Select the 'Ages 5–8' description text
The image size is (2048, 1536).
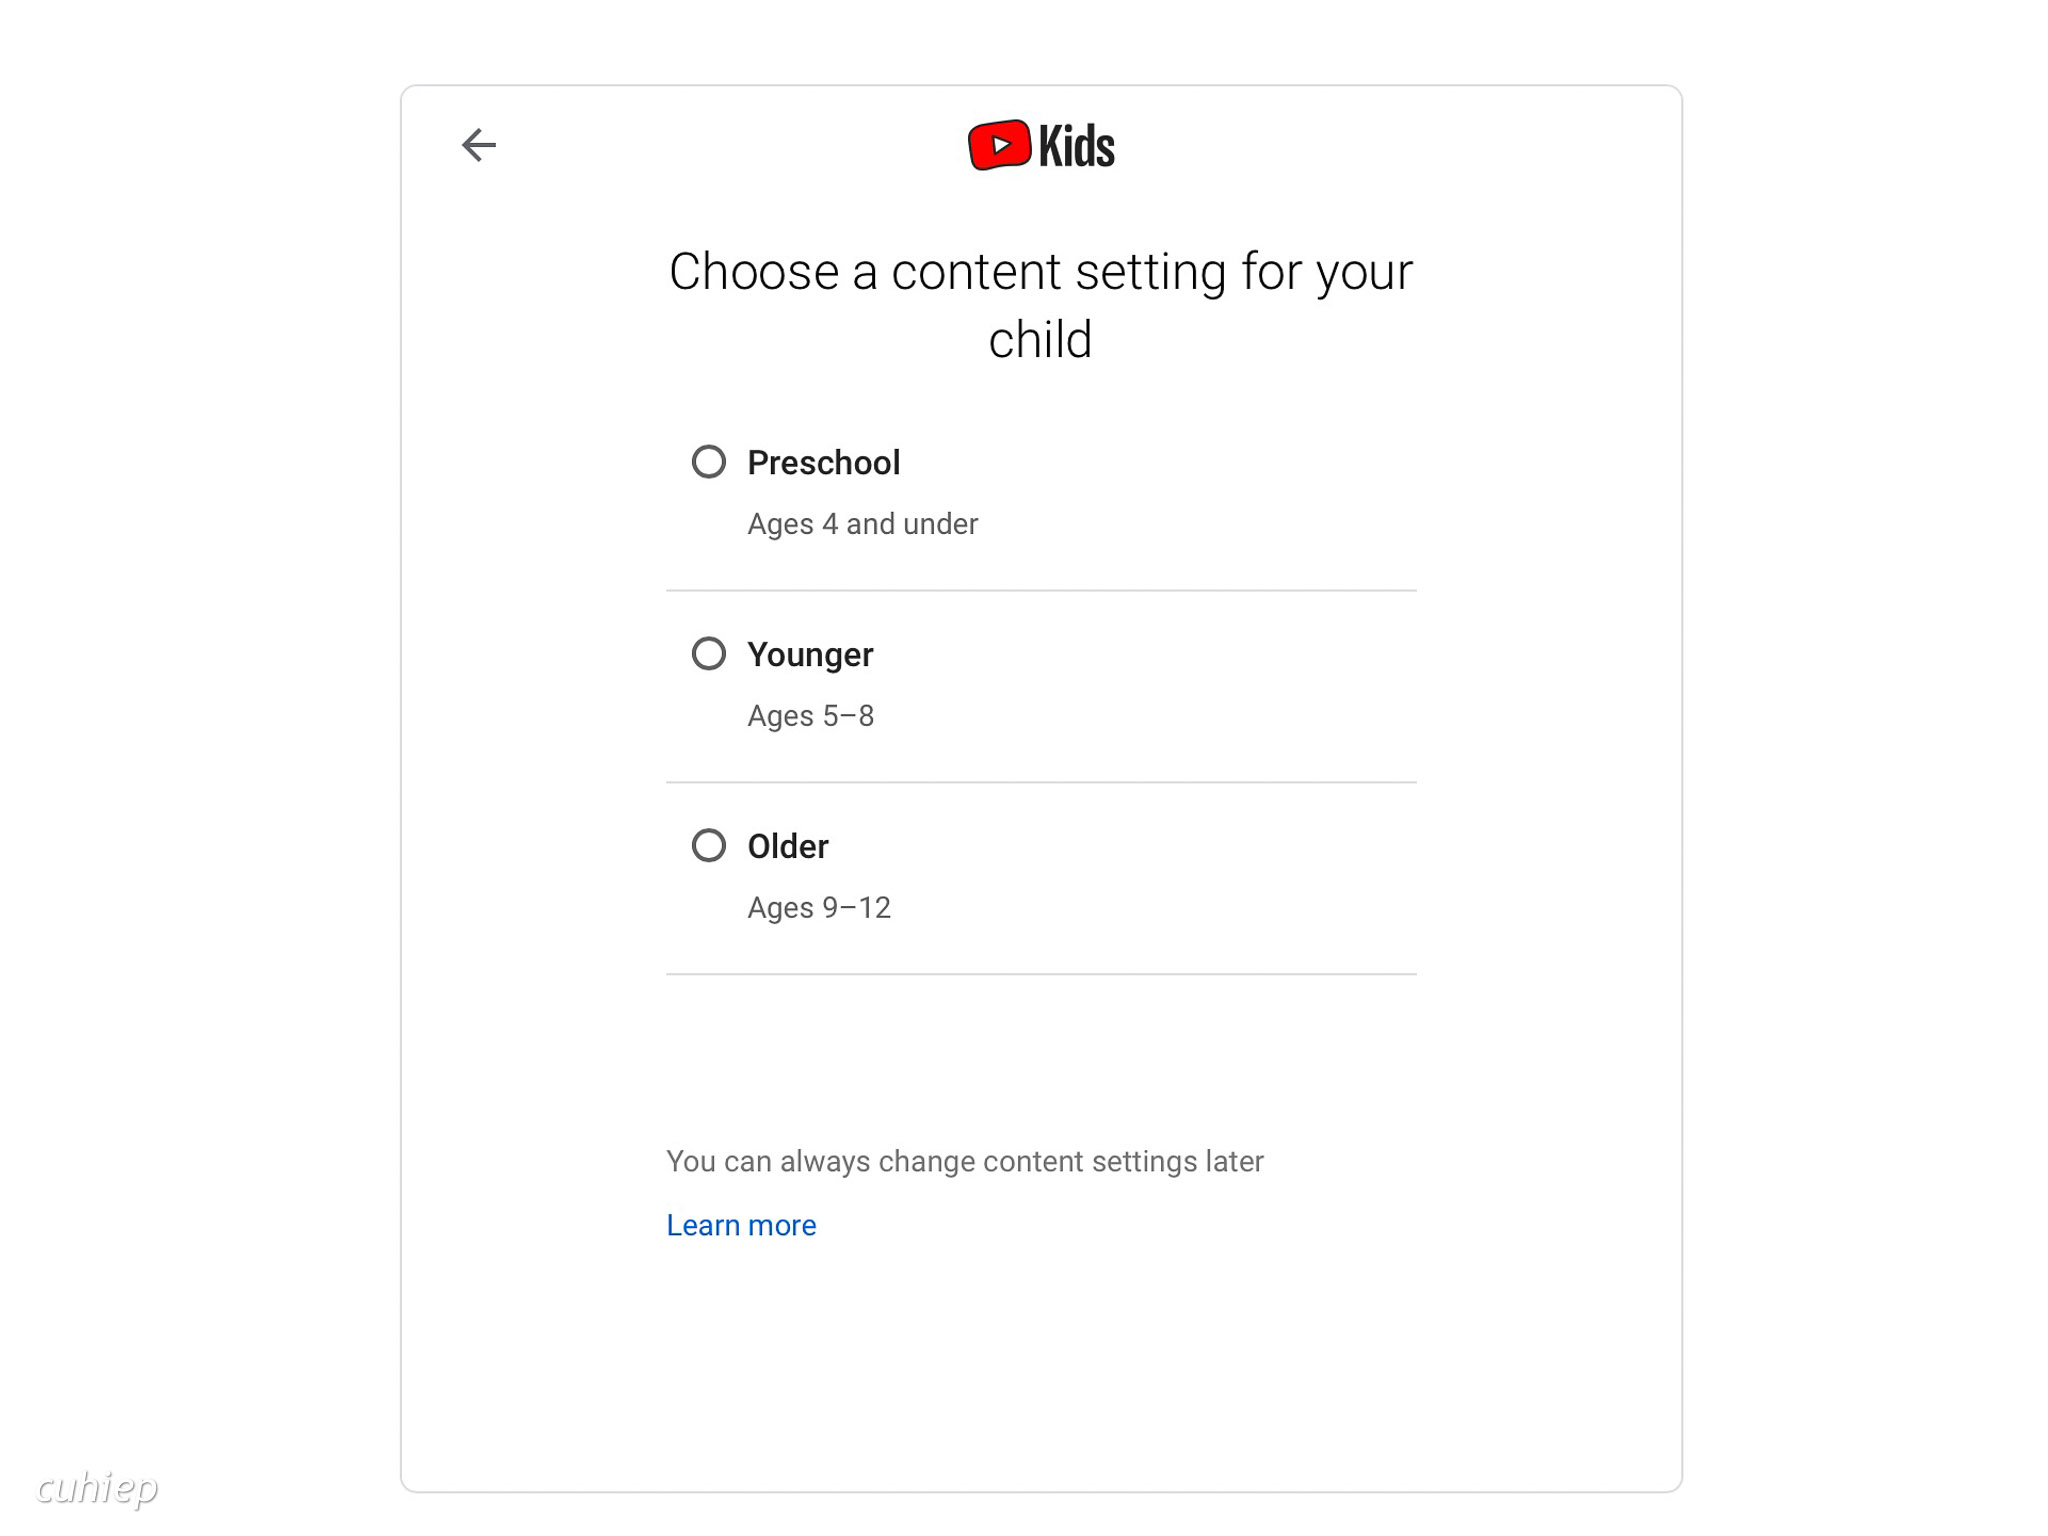tap(810, 716)
